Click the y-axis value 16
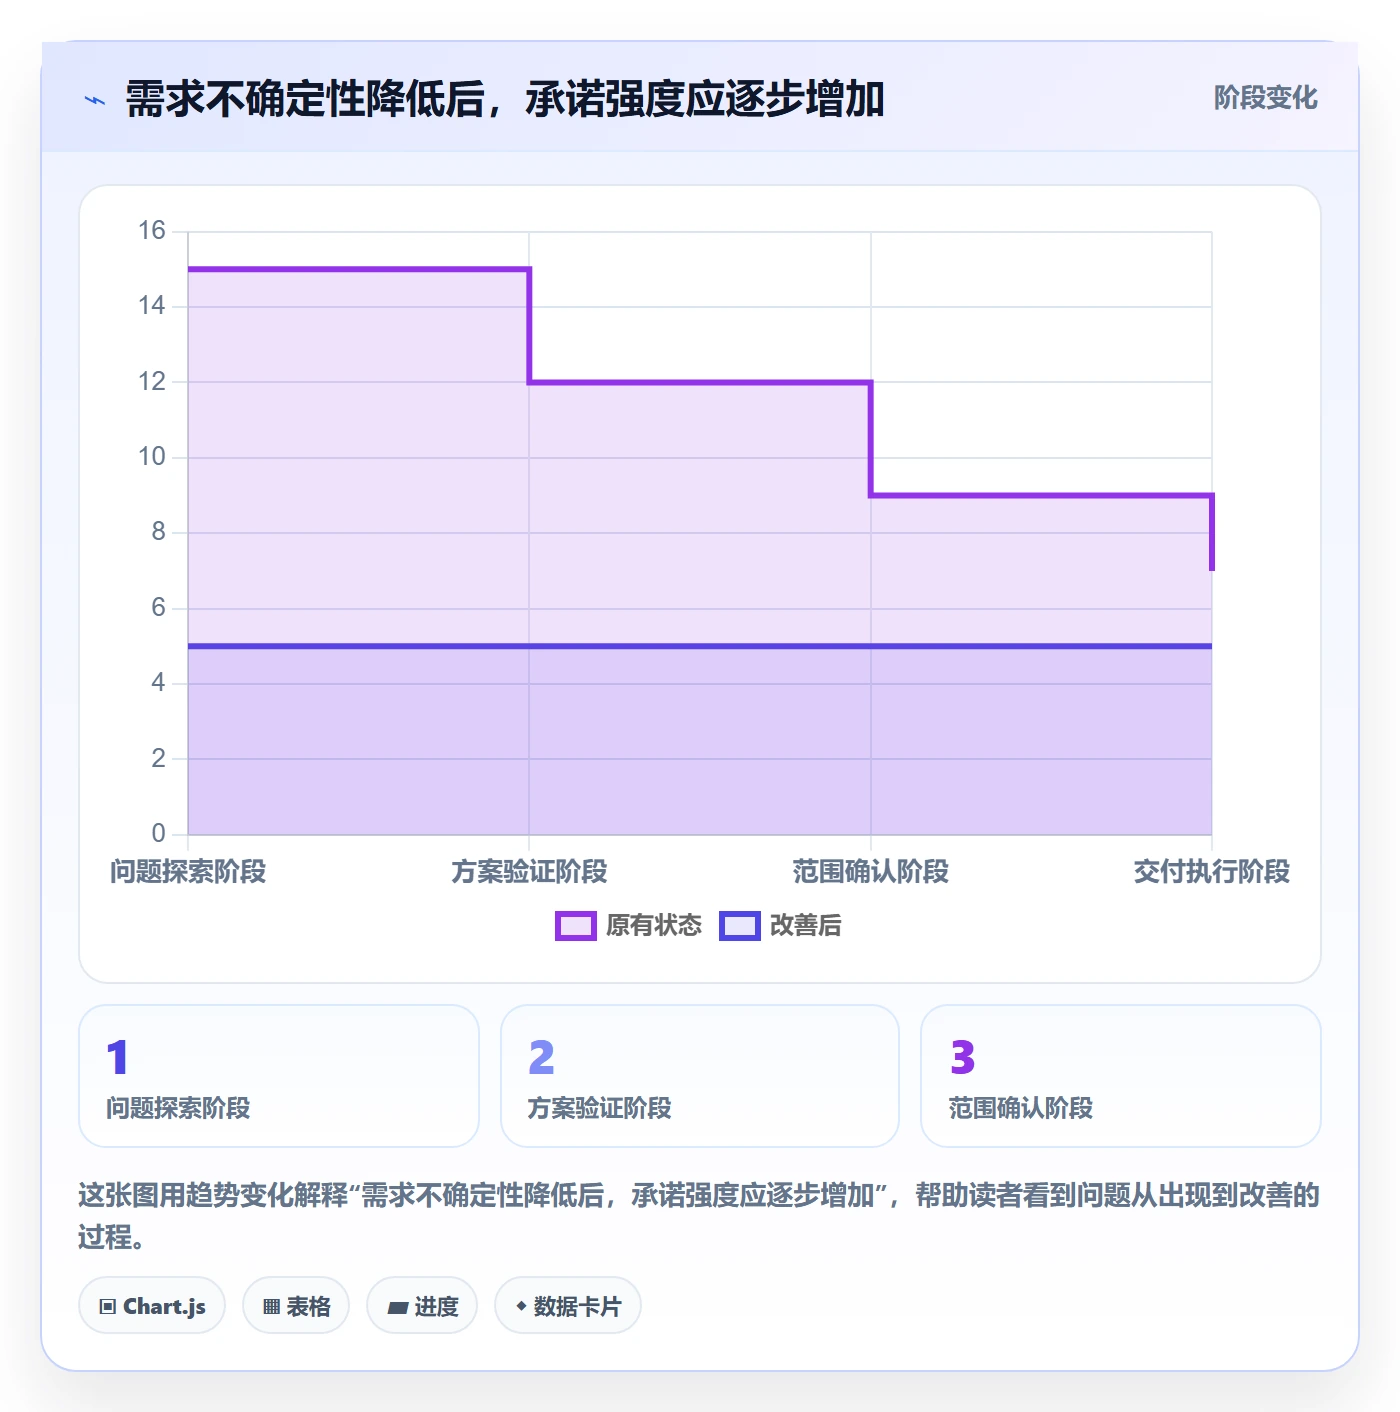 pyautogui.click(x=152, y=231)
